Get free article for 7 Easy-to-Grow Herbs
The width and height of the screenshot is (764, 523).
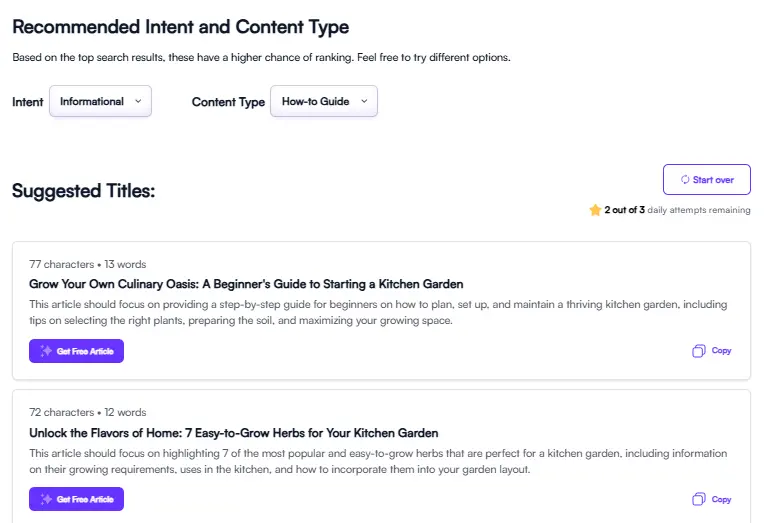(77, 499)
